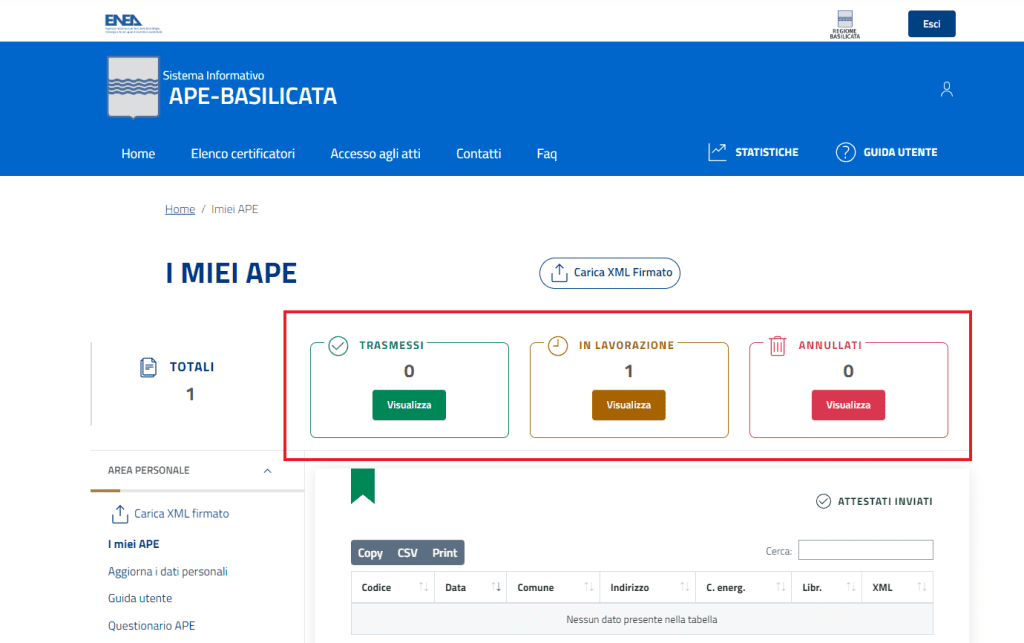Click sidebar Carica XML firmato upload icon
Screen dimensions: 1024x643
click(x=120, y=514)
